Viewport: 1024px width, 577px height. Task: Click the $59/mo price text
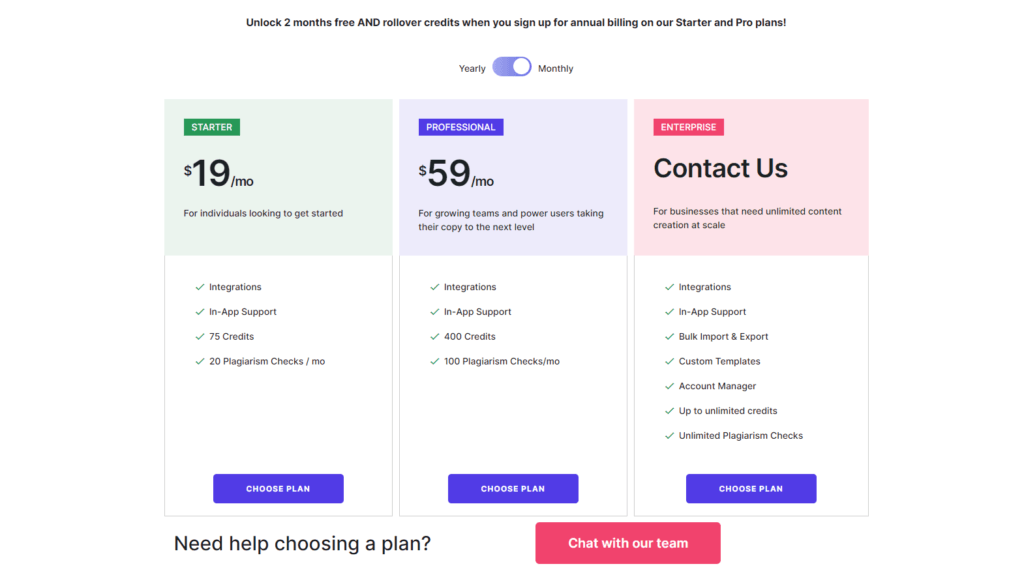[456, 174]
